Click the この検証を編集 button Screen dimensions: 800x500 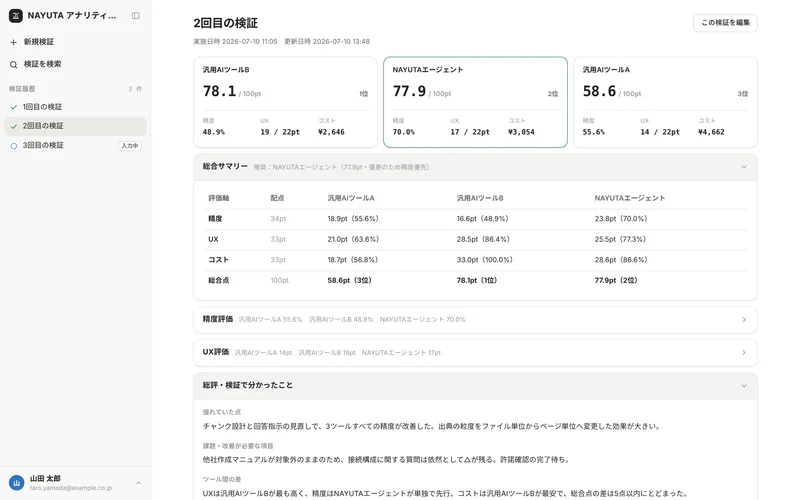point(725,23)
